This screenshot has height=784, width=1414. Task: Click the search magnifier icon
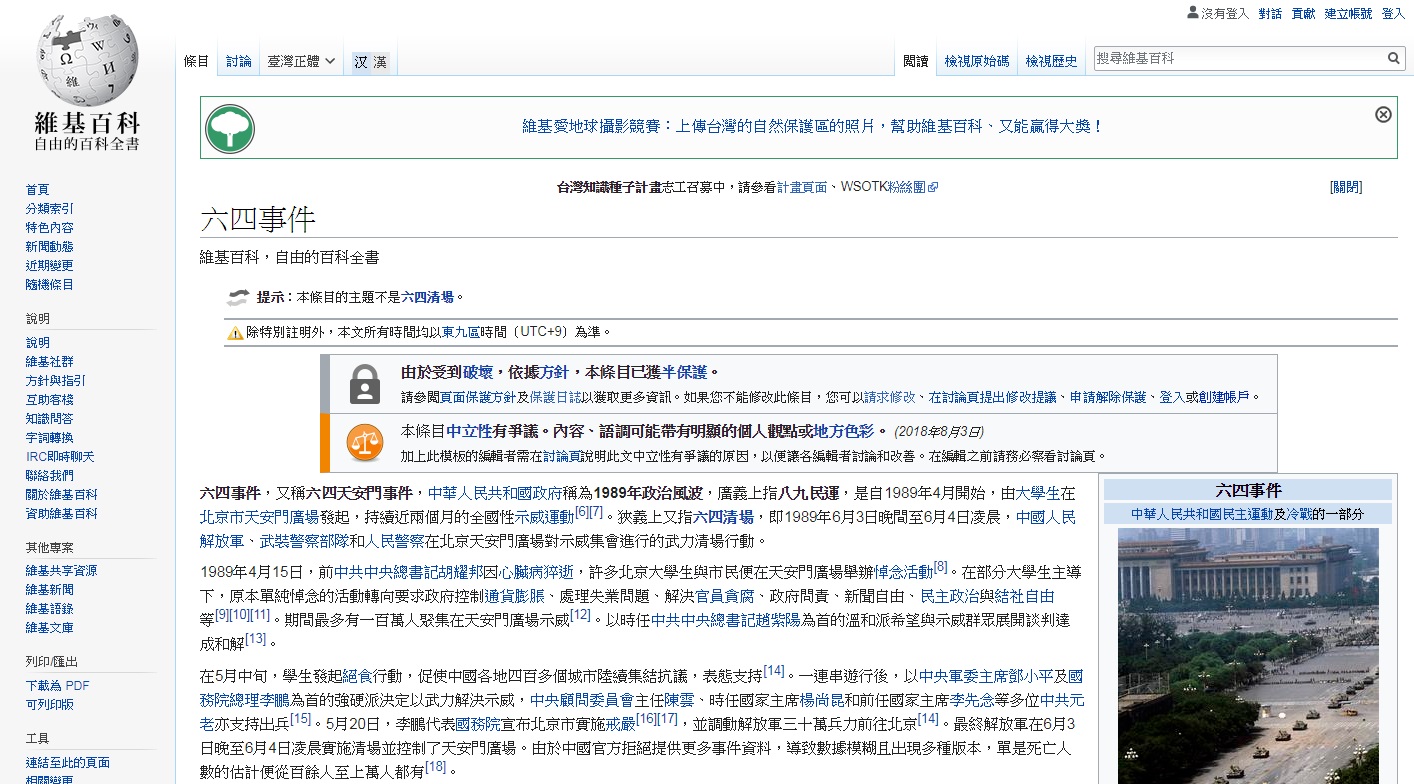click(x=1394, y=57)
